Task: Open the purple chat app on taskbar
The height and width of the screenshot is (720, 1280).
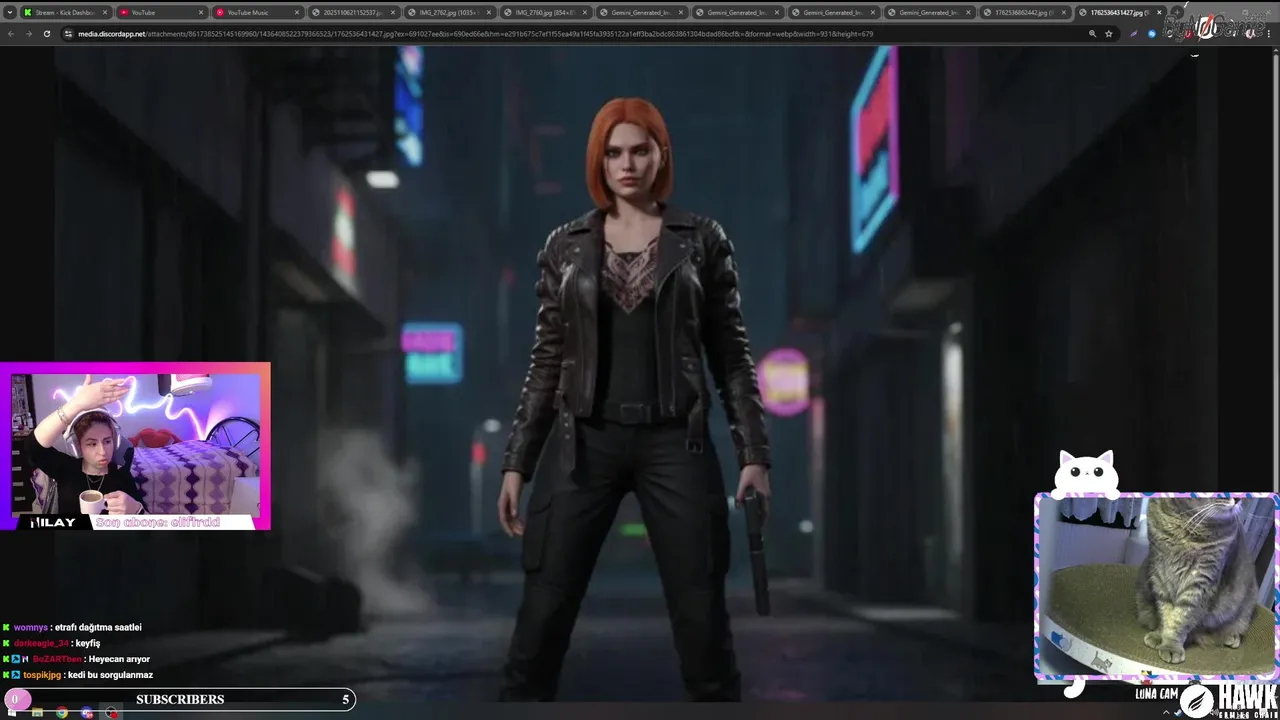Action: tap(87, 713)
